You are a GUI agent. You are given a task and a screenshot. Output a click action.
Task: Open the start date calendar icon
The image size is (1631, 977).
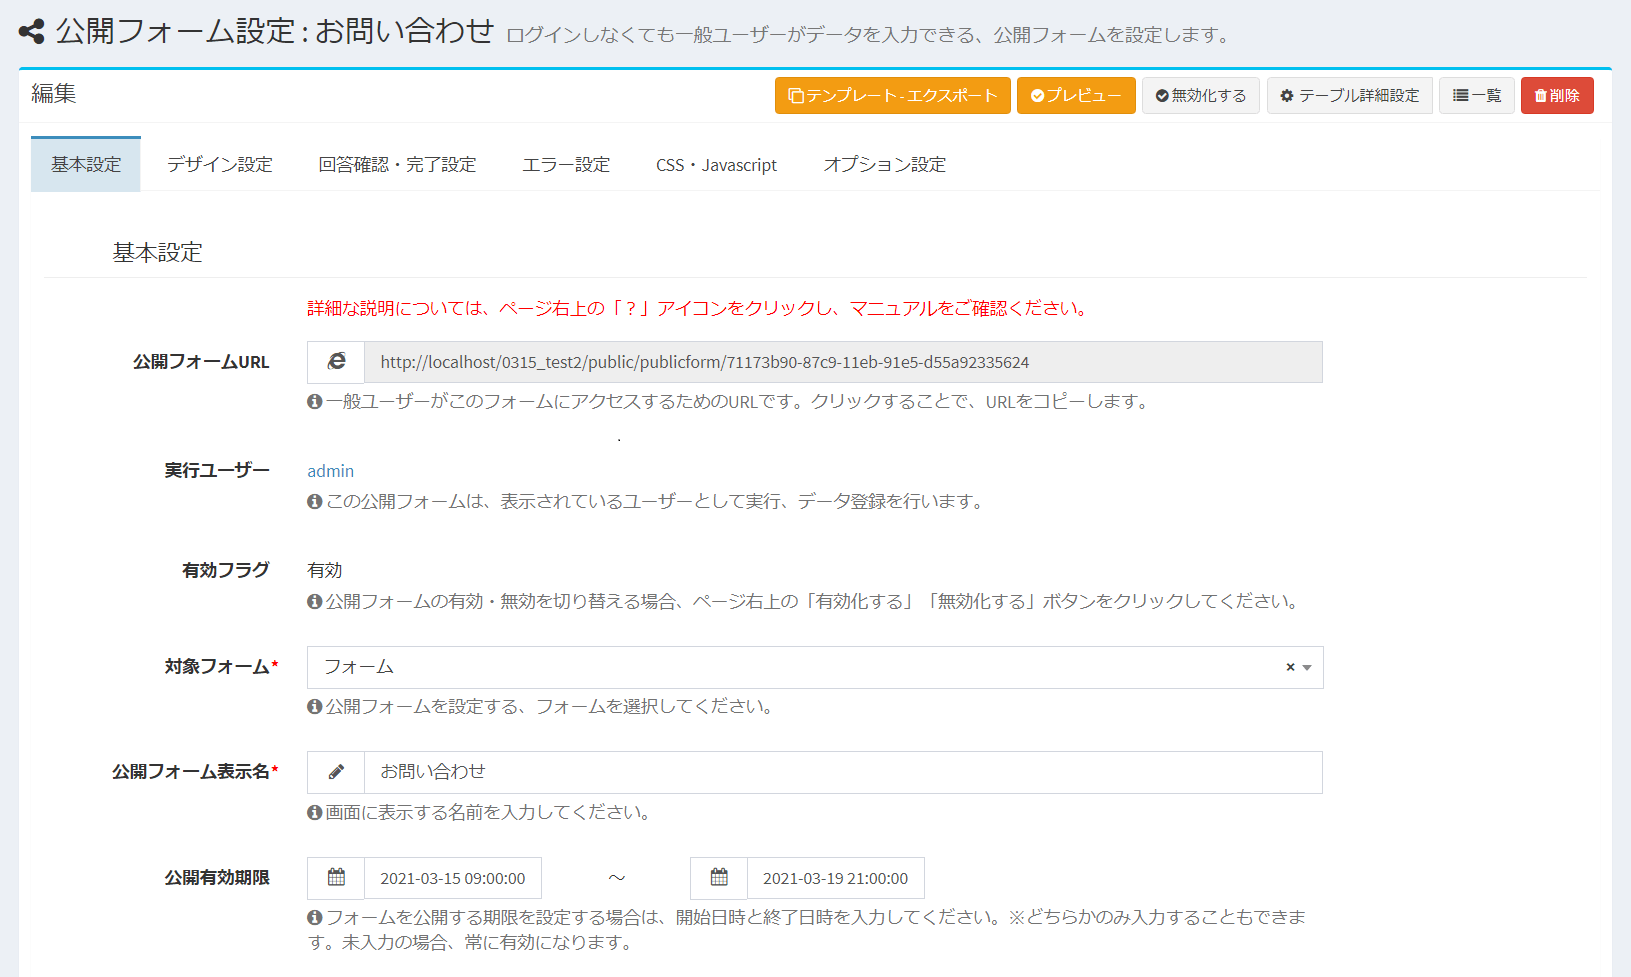coord(336,878)
